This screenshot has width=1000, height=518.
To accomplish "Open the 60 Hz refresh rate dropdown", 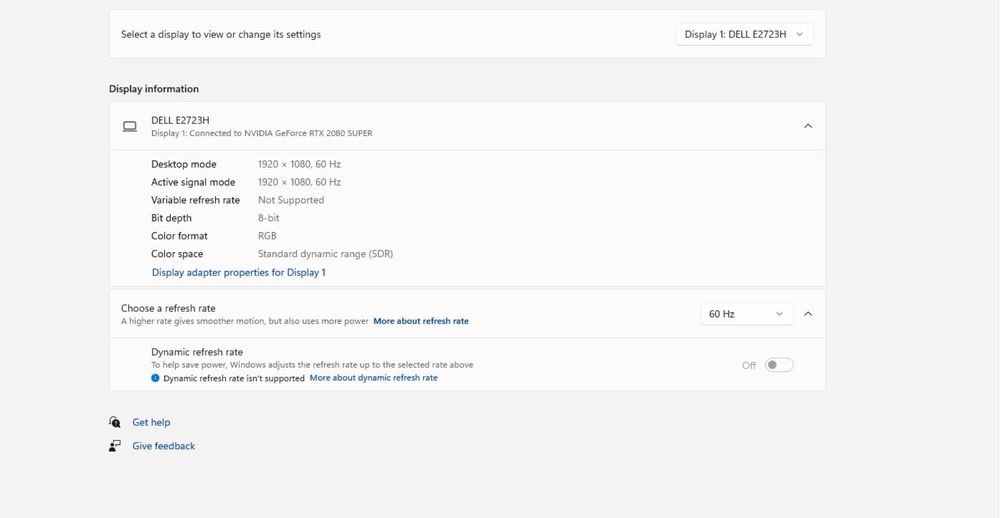I will tap(746, 314).
